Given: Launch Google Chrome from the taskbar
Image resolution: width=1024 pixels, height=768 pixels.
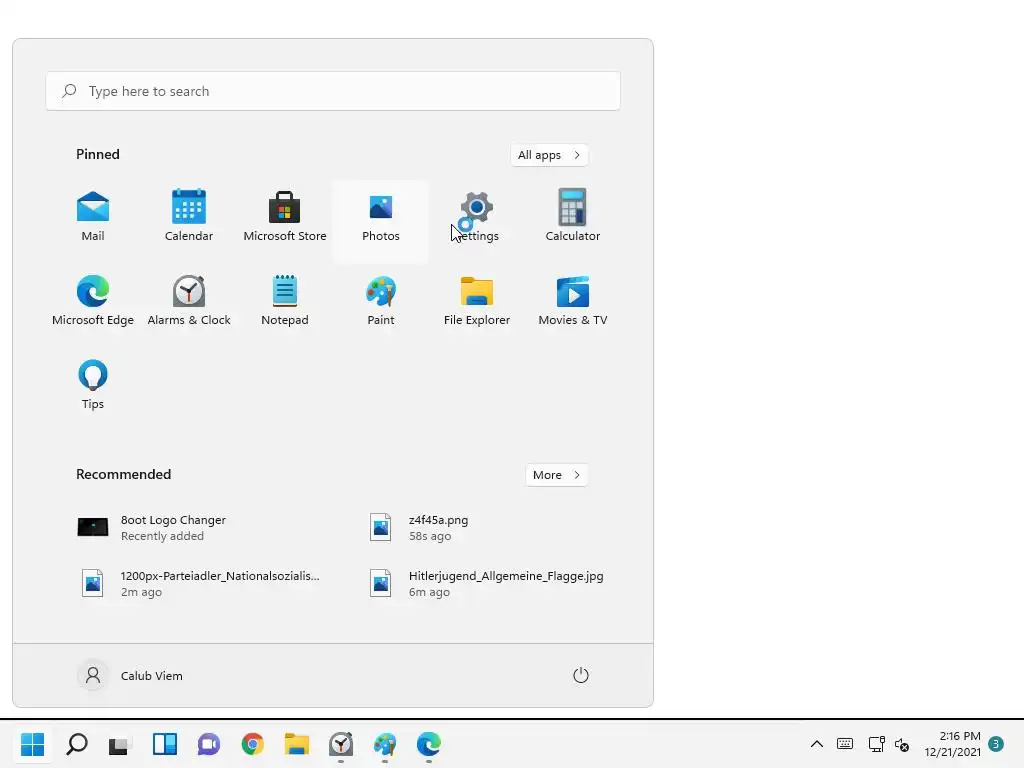Looking at the screenshot, I should pyautogui.click(x=253, y=744).
